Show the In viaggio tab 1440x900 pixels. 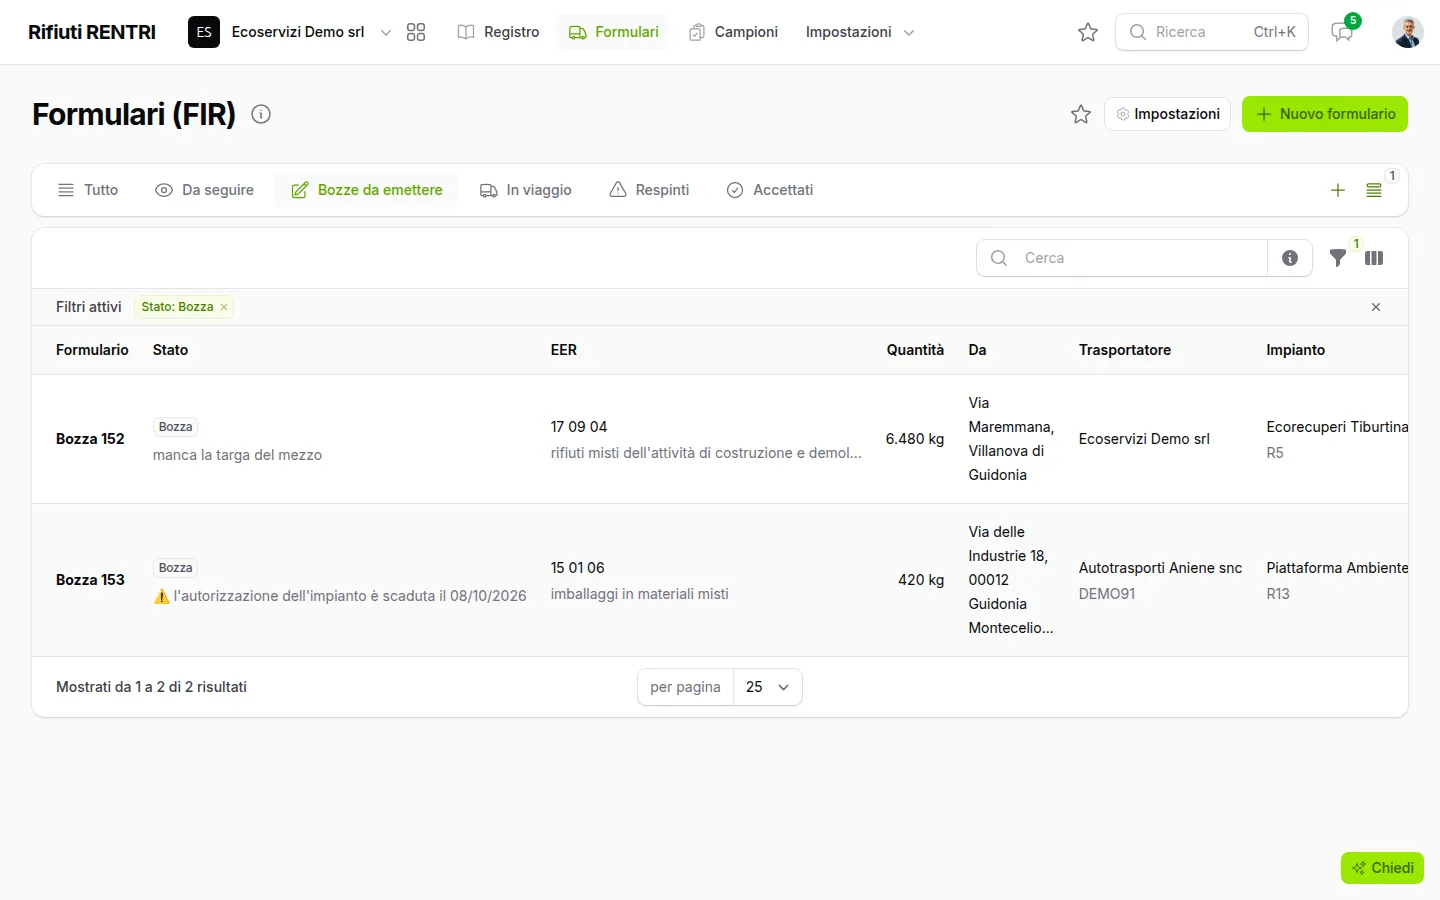[526, 190]
